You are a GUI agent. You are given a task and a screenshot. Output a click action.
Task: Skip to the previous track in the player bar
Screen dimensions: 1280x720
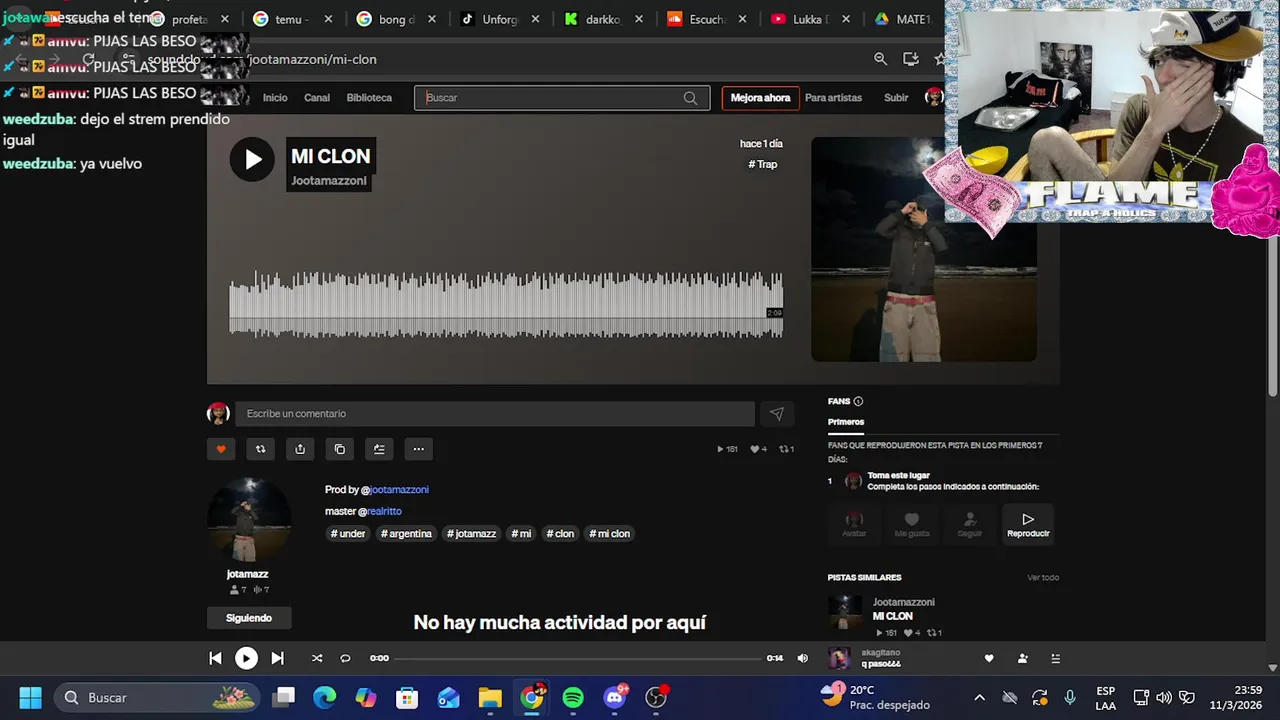pyautogui.click(x=215, y=658)
